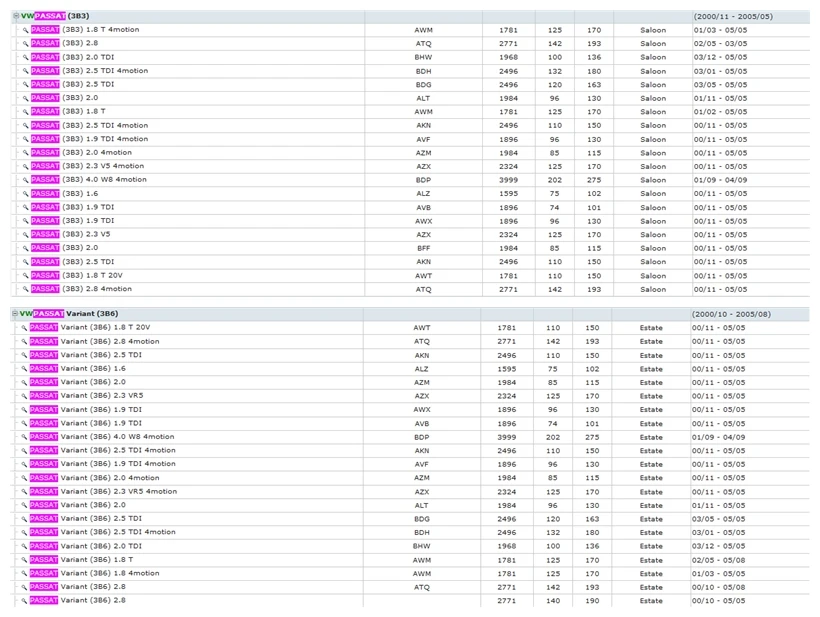Open PASSAT Variant (3B6) 2.0 ALT entry
Viewport: 820px width, 617px height.
point(78,505)
